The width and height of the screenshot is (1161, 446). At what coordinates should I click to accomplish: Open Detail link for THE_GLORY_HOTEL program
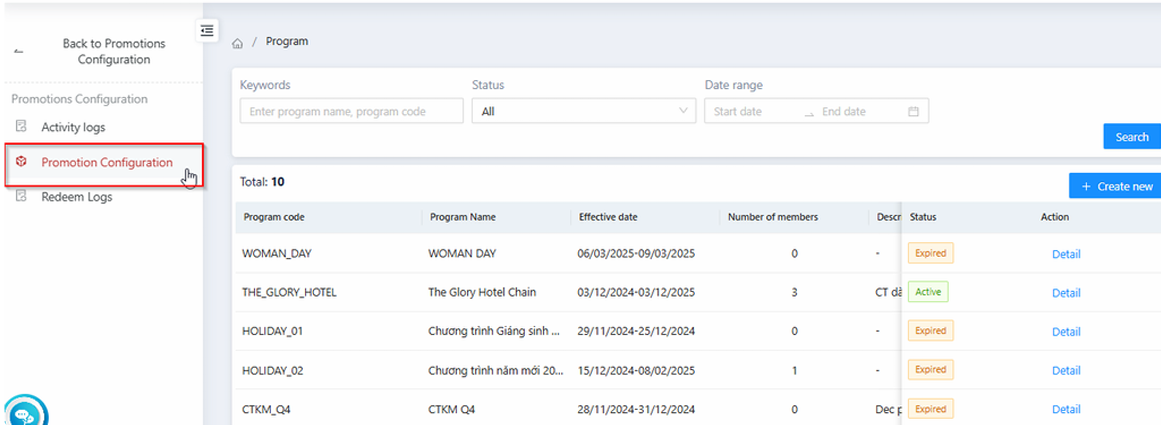[x=1066, y=293]
